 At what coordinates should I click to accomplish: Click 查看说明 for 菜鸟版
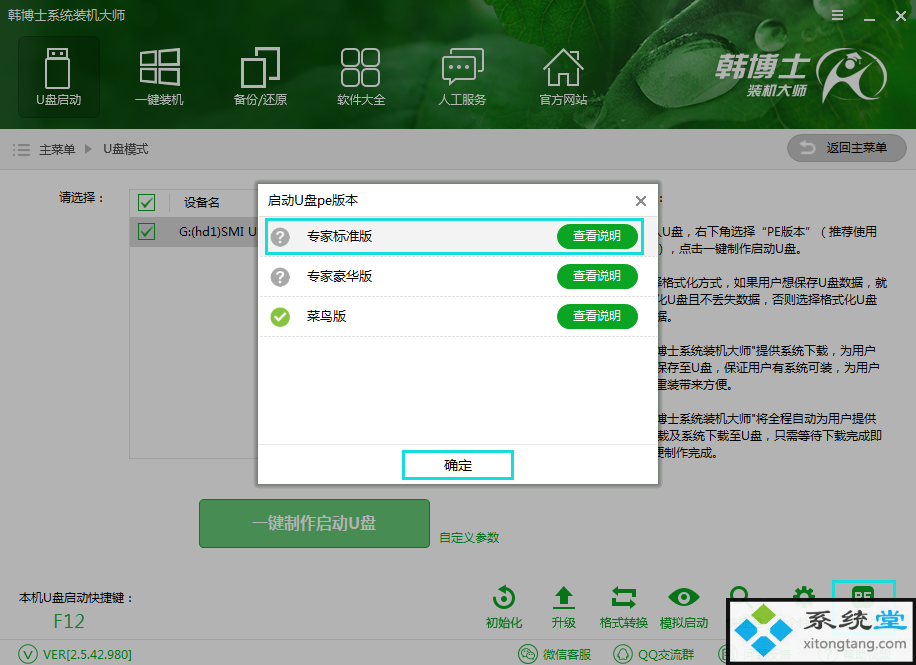pyautogui.click(x=597, y=316)
